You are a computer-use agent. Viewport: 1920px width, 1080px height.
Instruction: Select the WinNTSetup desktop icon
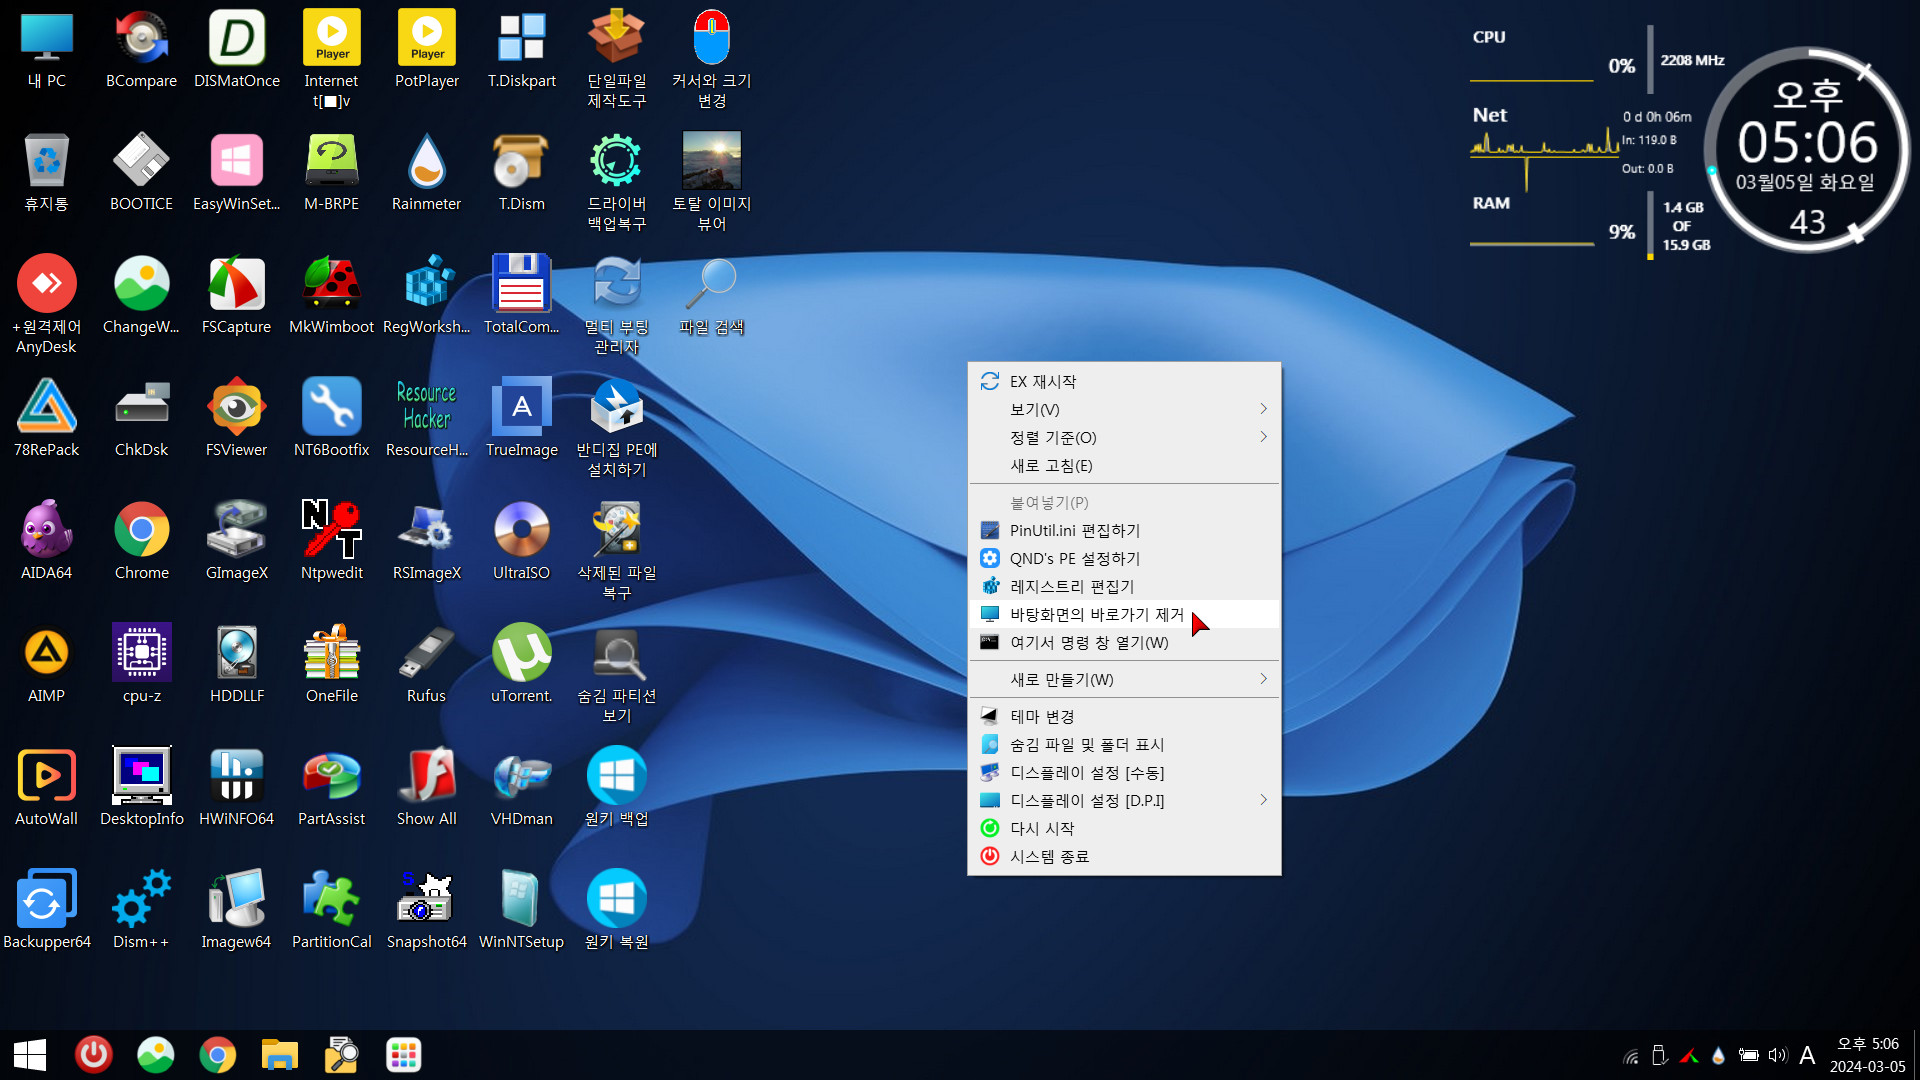click(522, 910)
